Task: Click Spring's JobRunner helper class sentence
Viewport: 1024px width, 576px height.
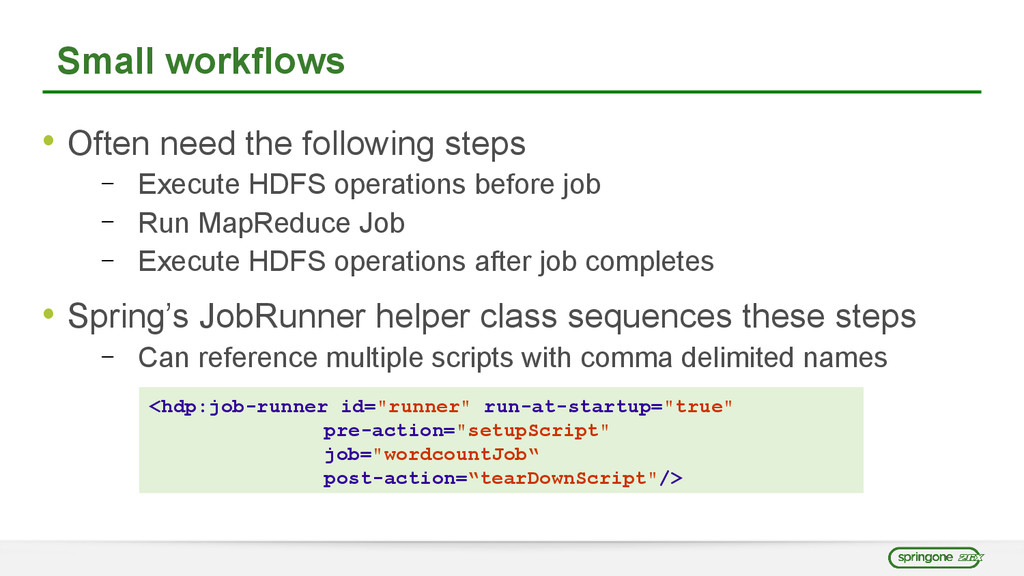Action: click(x=492, y=316)
